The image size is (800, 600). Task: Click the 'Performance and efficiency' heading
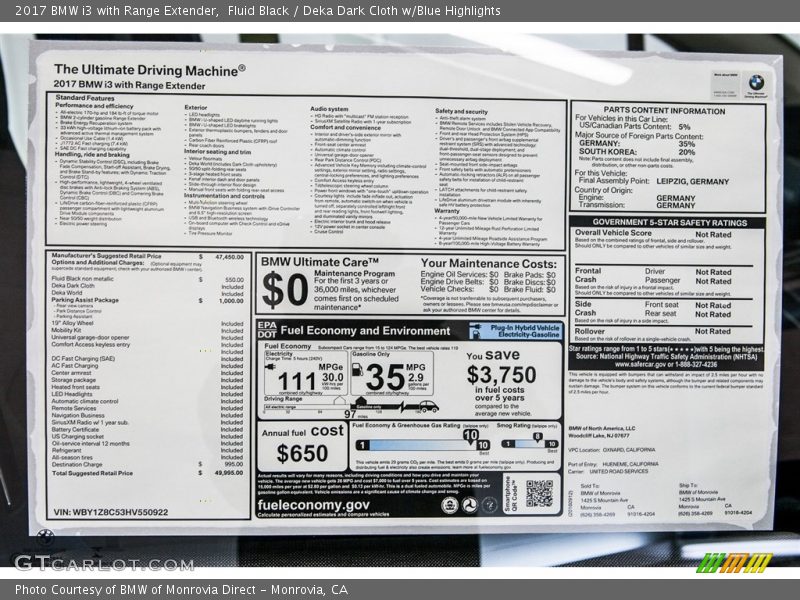coord(94,106)
